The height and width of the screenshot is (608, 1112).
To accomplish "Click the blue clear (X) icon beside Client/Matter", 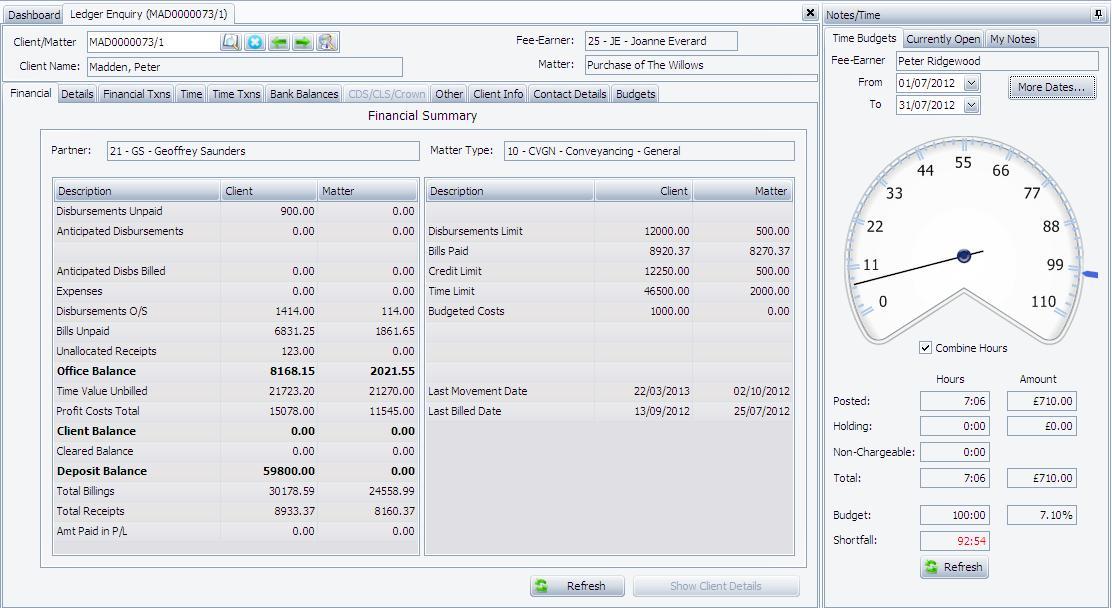I will (255, 42).
